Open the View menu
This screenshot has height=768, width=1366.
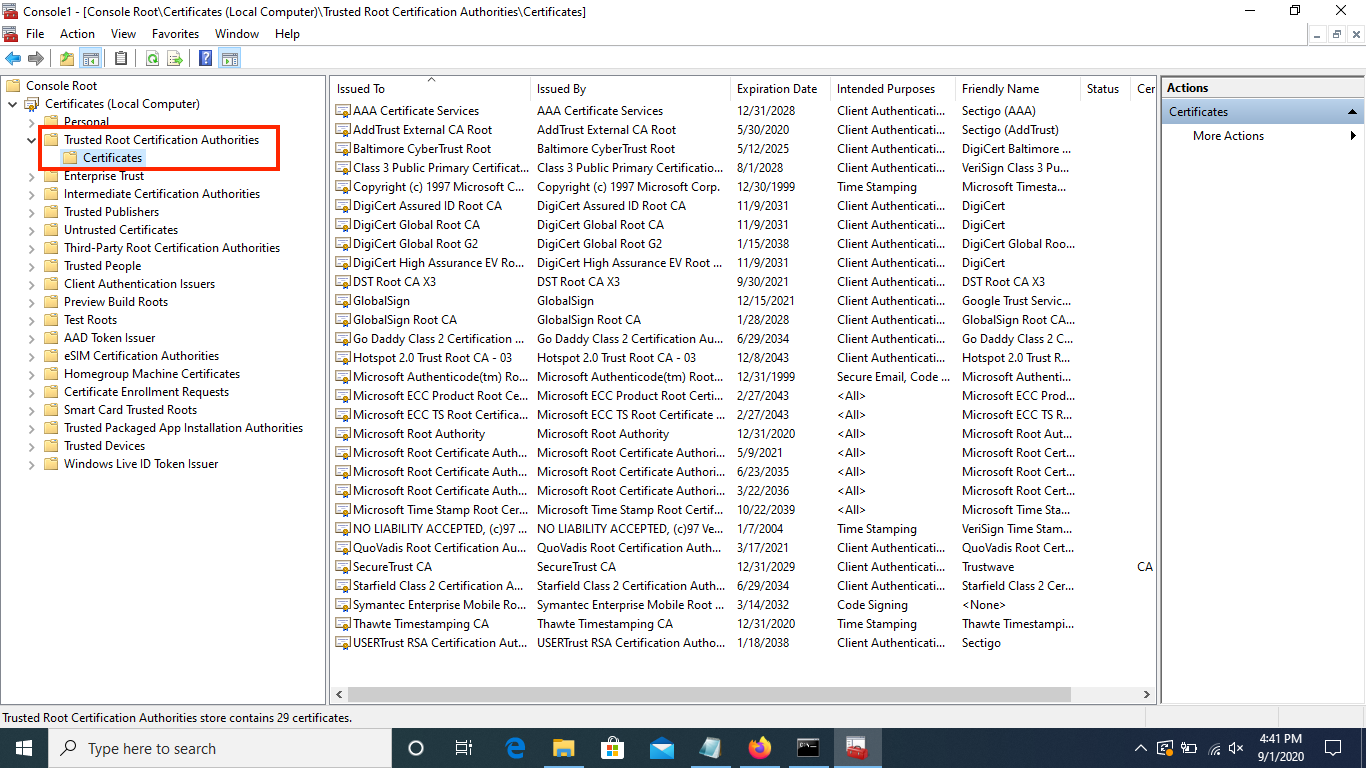pyautogui.click(x=123, y=33)
